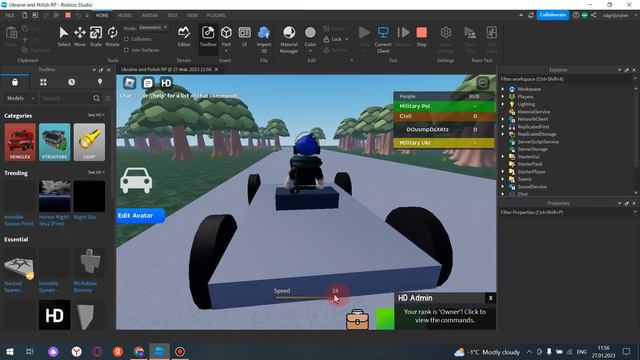Click the white car icon in game

point(136,180)
